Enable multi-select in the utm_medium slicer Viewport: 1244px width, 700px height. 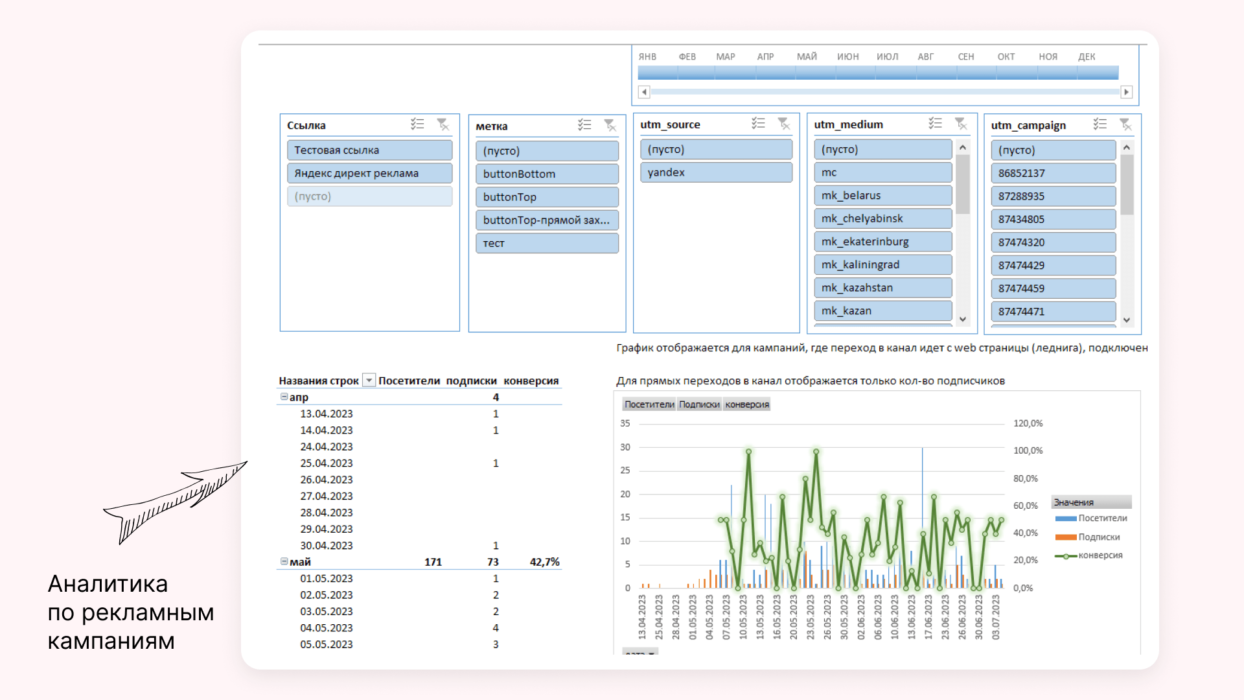pos(935,124)
